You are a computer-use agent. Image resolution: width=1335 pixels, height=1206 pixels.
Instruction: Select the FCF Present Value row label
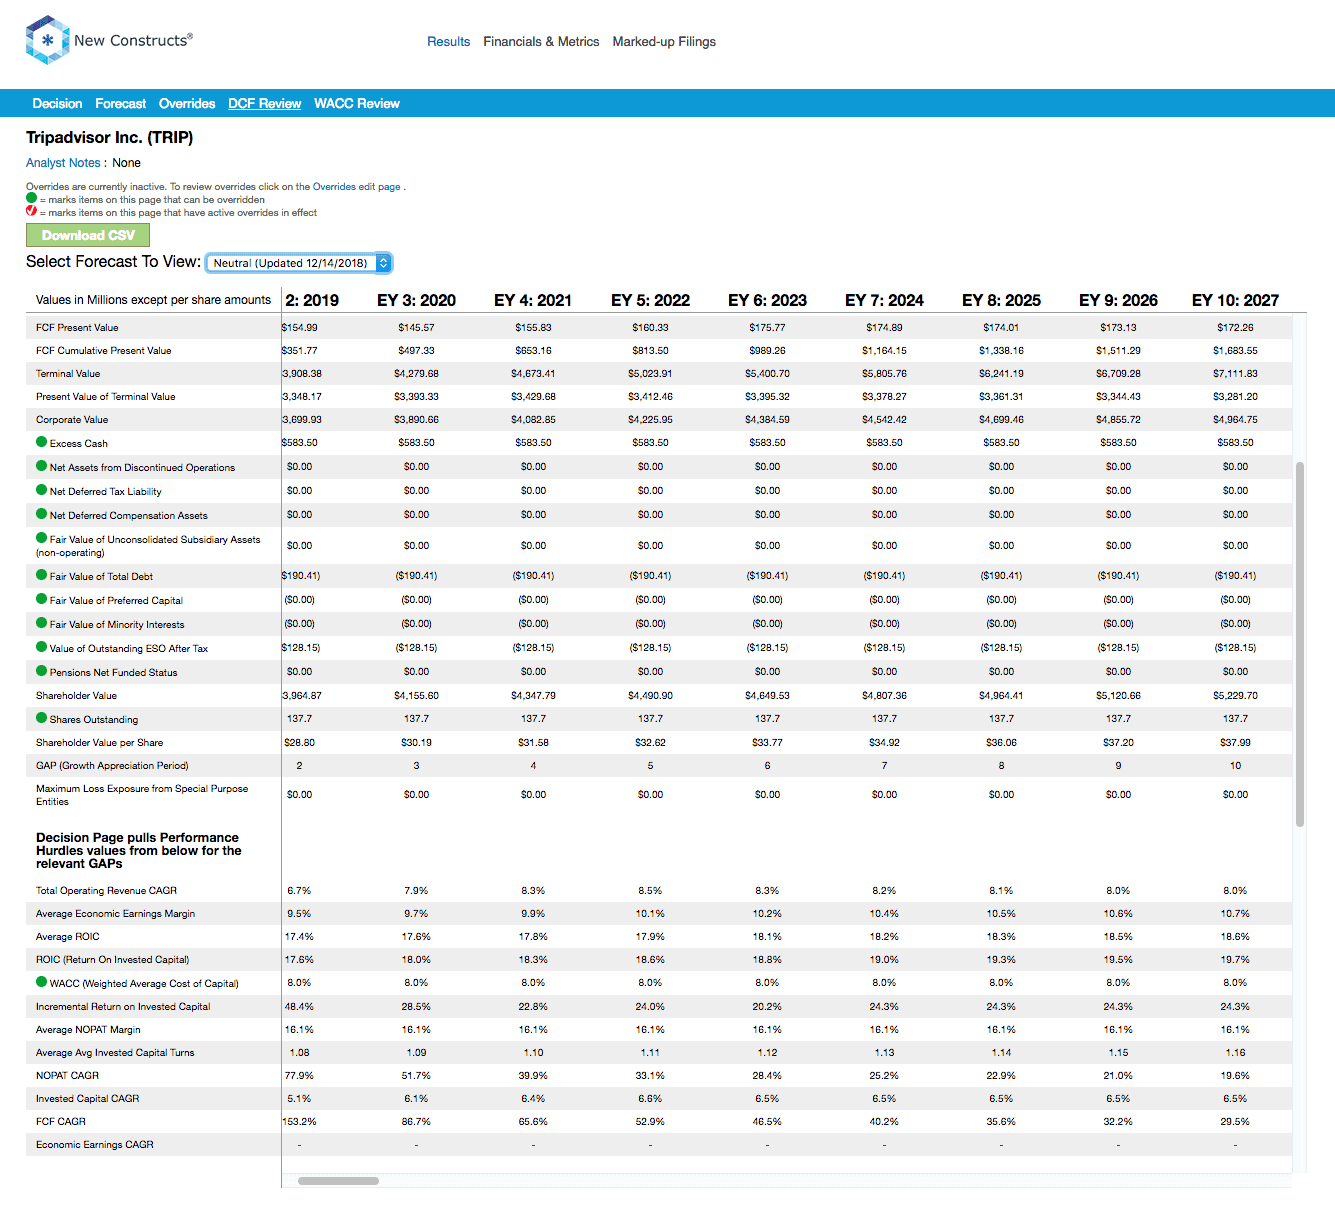coord(77,328)
